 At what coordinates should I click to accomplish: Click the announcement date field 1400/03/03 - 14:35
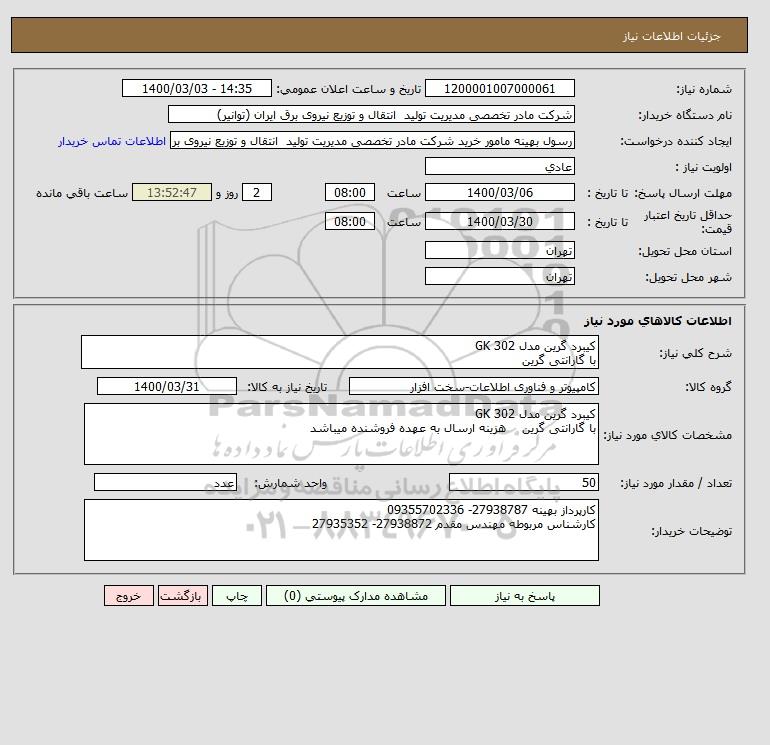[196, 88]
